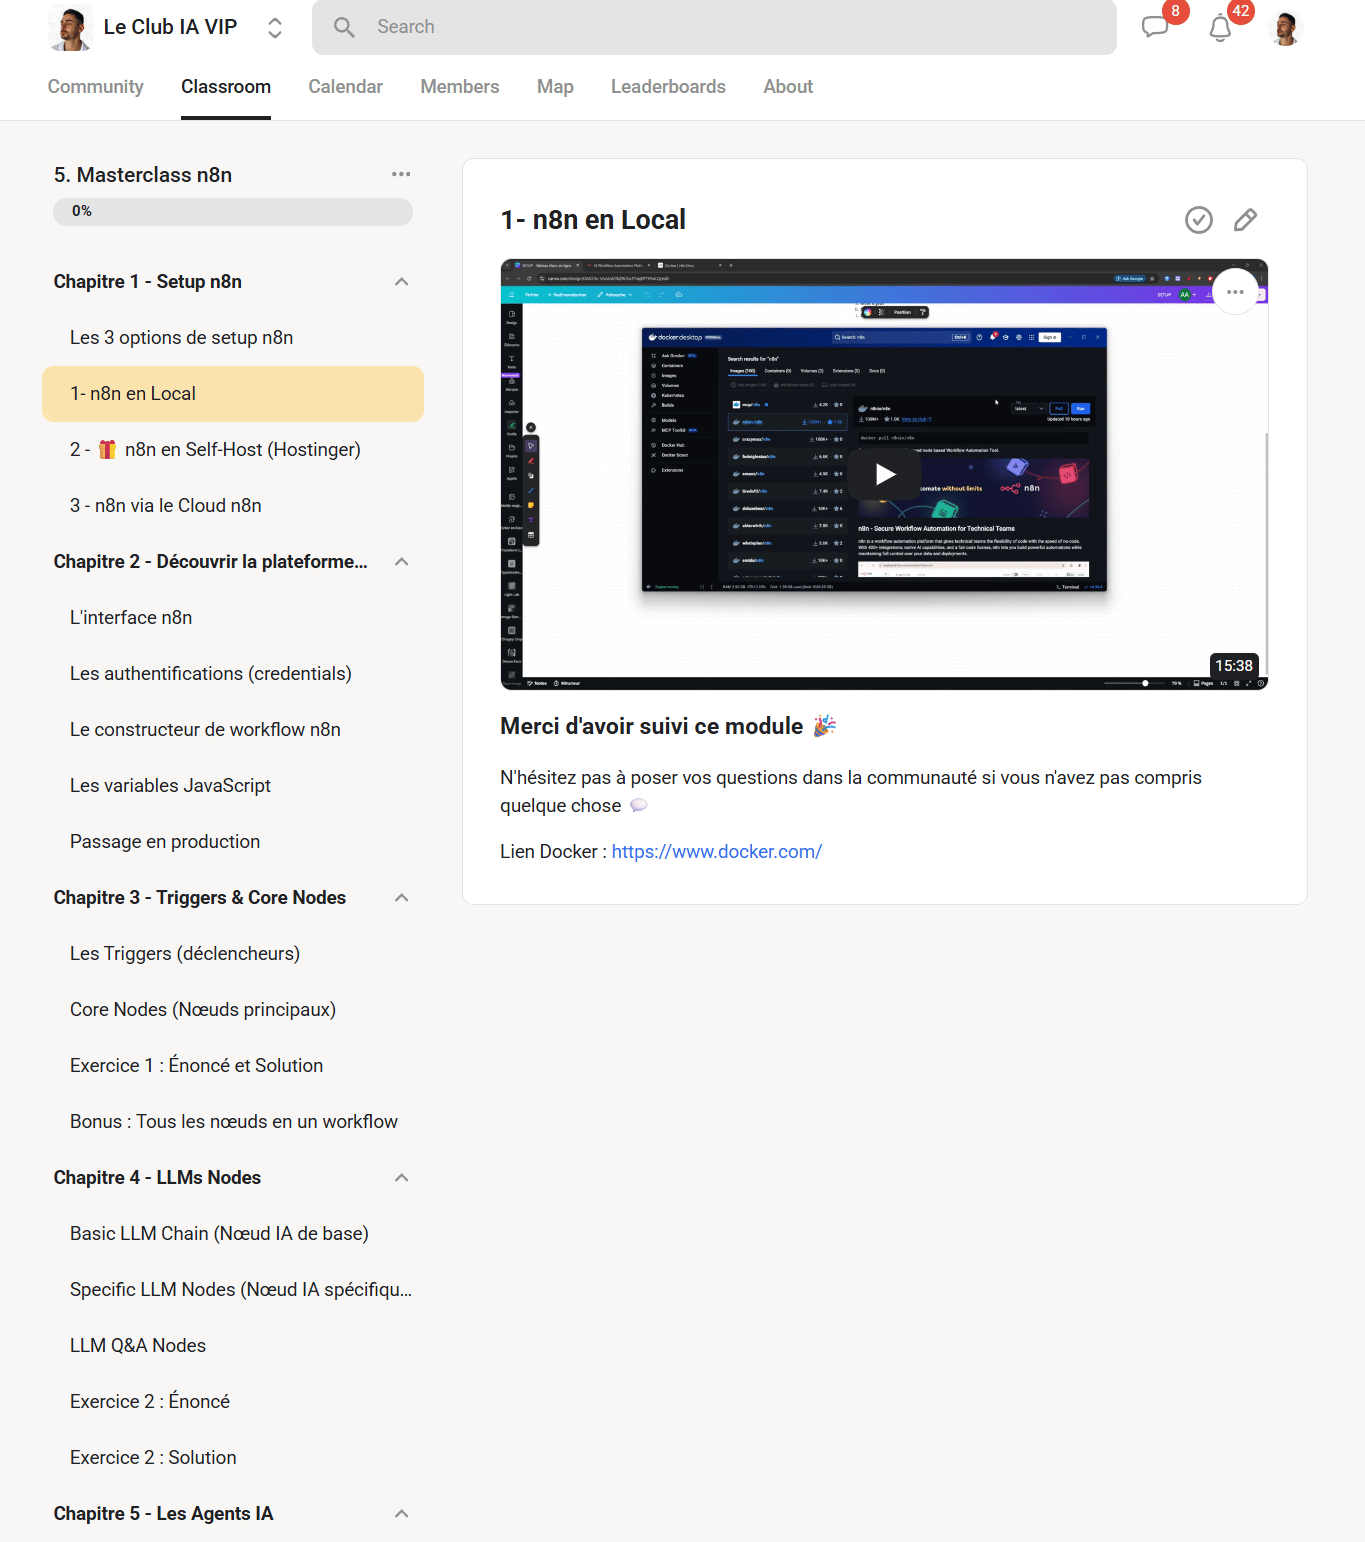This screenshot has height=1542, width=1365.
Task: Open lesson Bonus : Tous les nœuds en un workflow
Action: pyautogui.click(x=233, y=1122)
